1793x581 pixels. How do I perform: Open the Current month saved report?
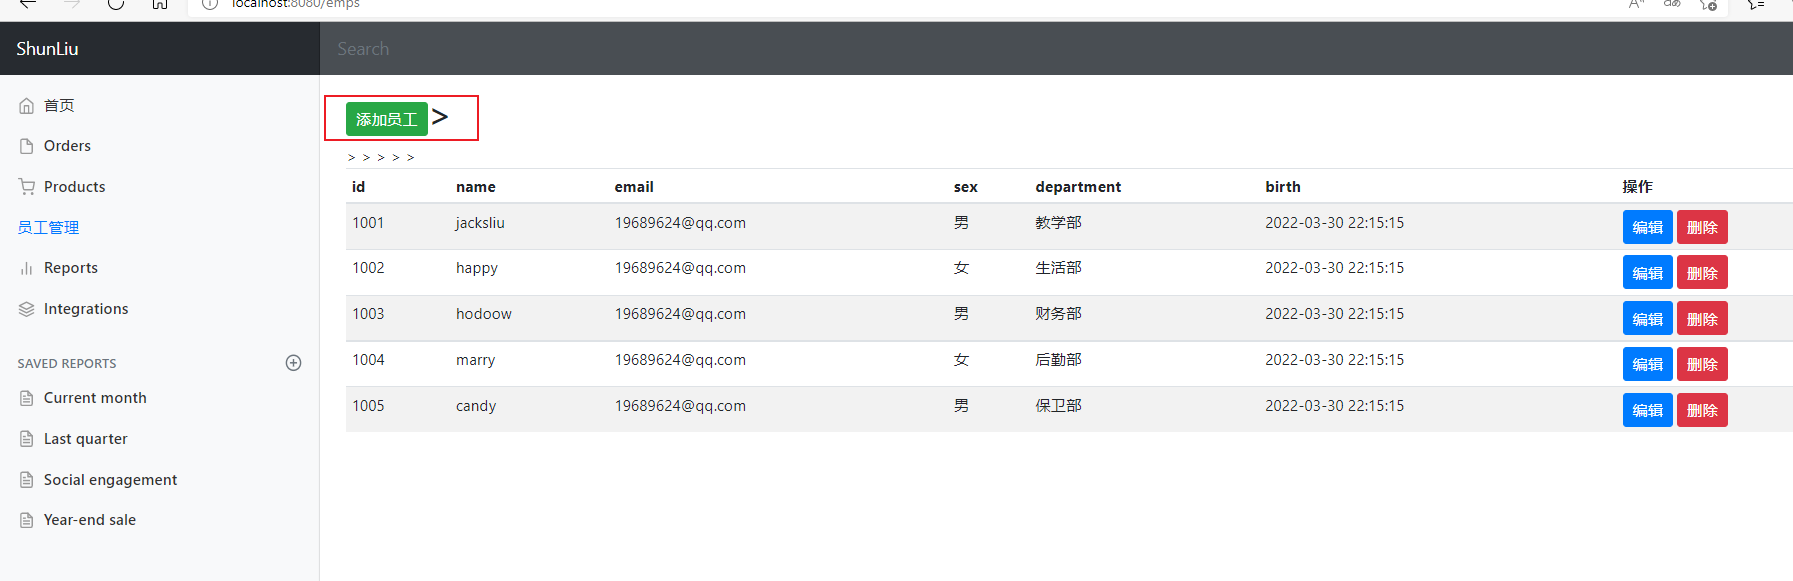pyautogui.click(x=95, y=398)
